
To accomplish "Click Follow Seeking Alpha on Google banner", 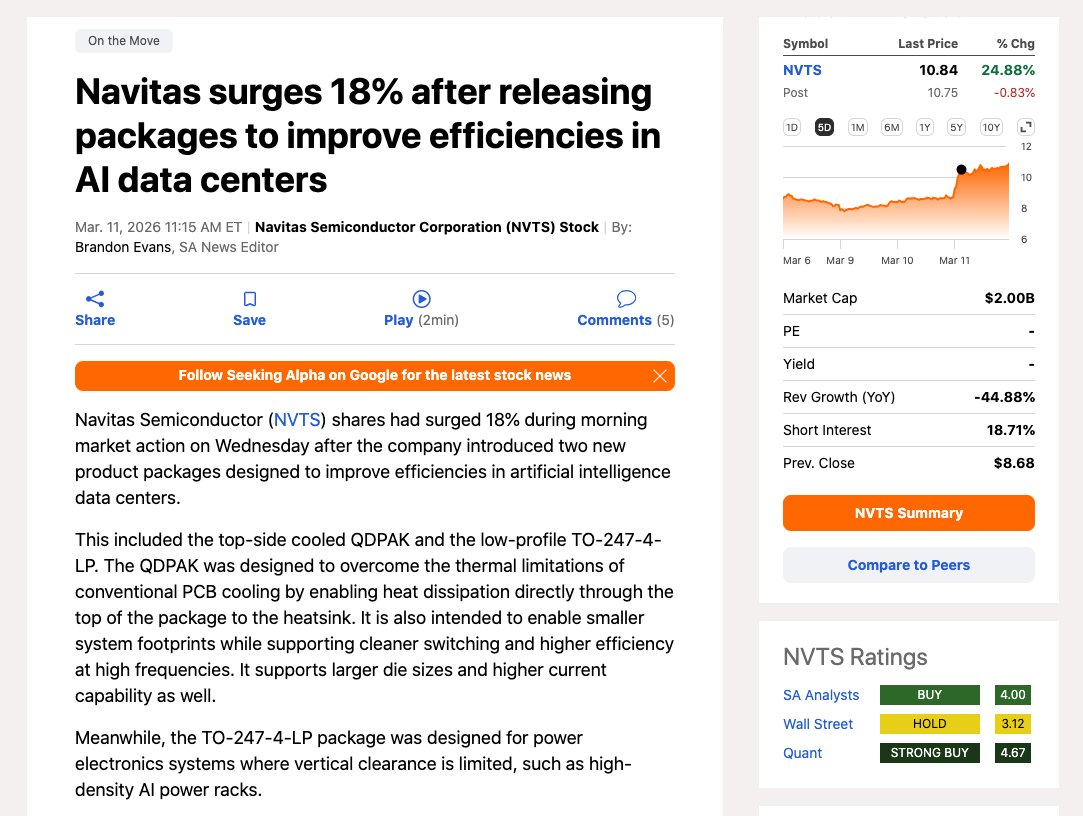I will click(x=374, y=376).
